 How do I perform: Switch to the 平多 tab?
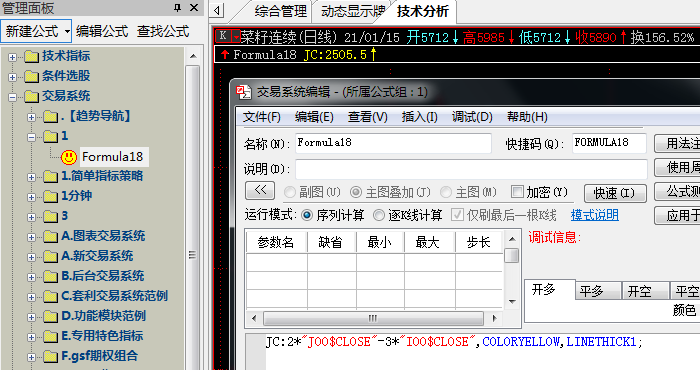[599, 291]
